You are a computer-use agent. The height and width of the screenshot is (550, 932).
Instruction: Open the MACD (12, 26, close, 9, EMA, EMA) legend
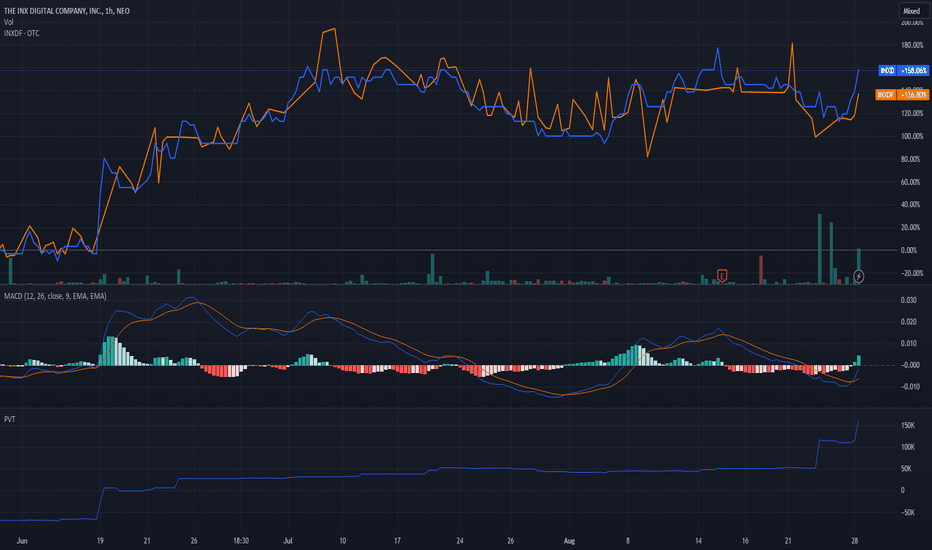55,296
